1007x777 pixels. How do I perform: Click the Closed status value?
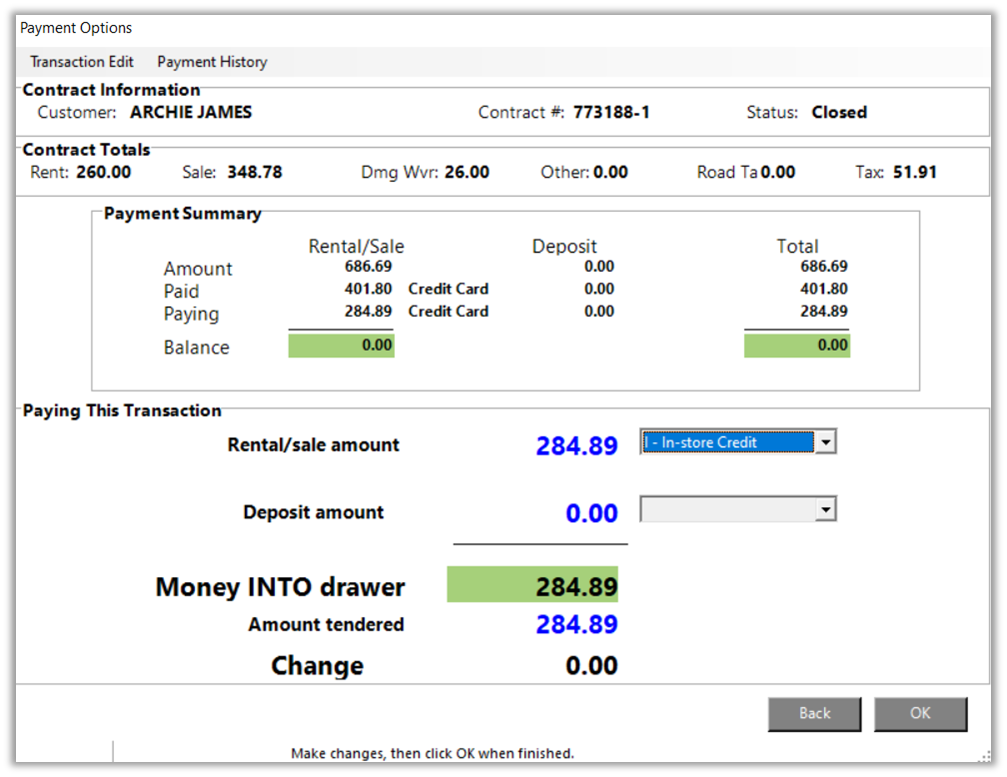tap(839, 112)
